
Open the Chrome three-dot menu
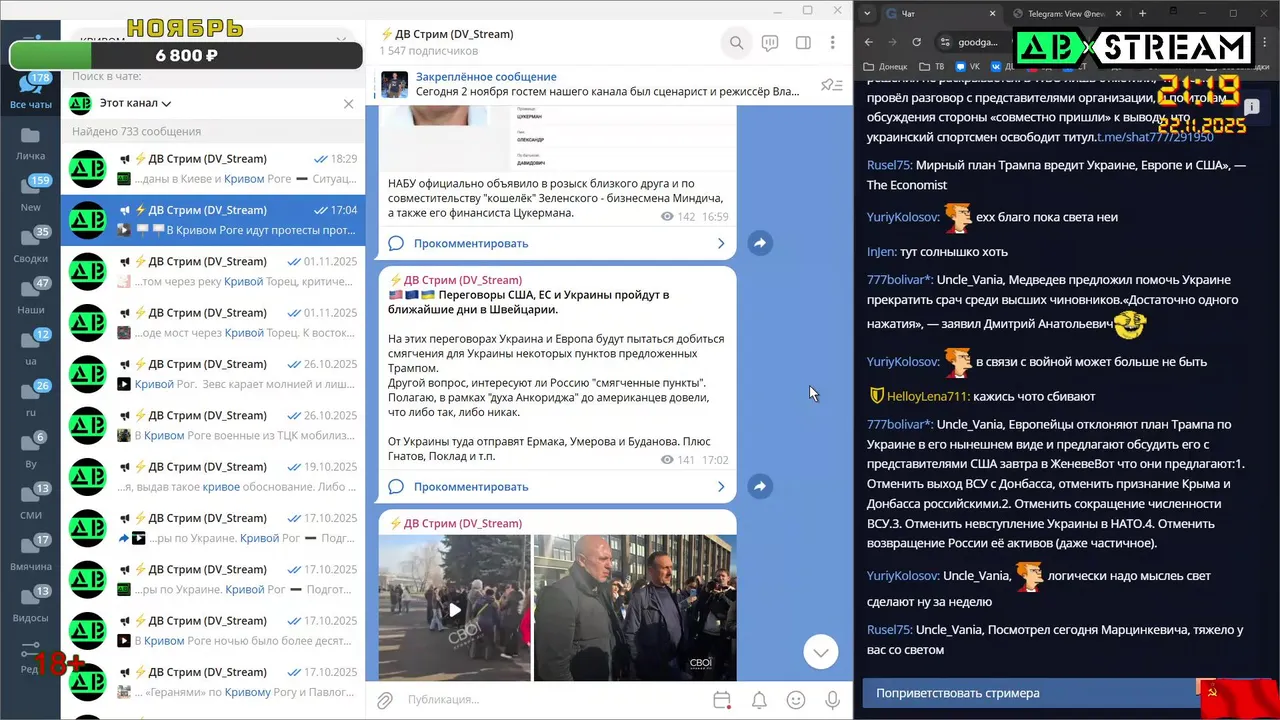coord(1263,42)
